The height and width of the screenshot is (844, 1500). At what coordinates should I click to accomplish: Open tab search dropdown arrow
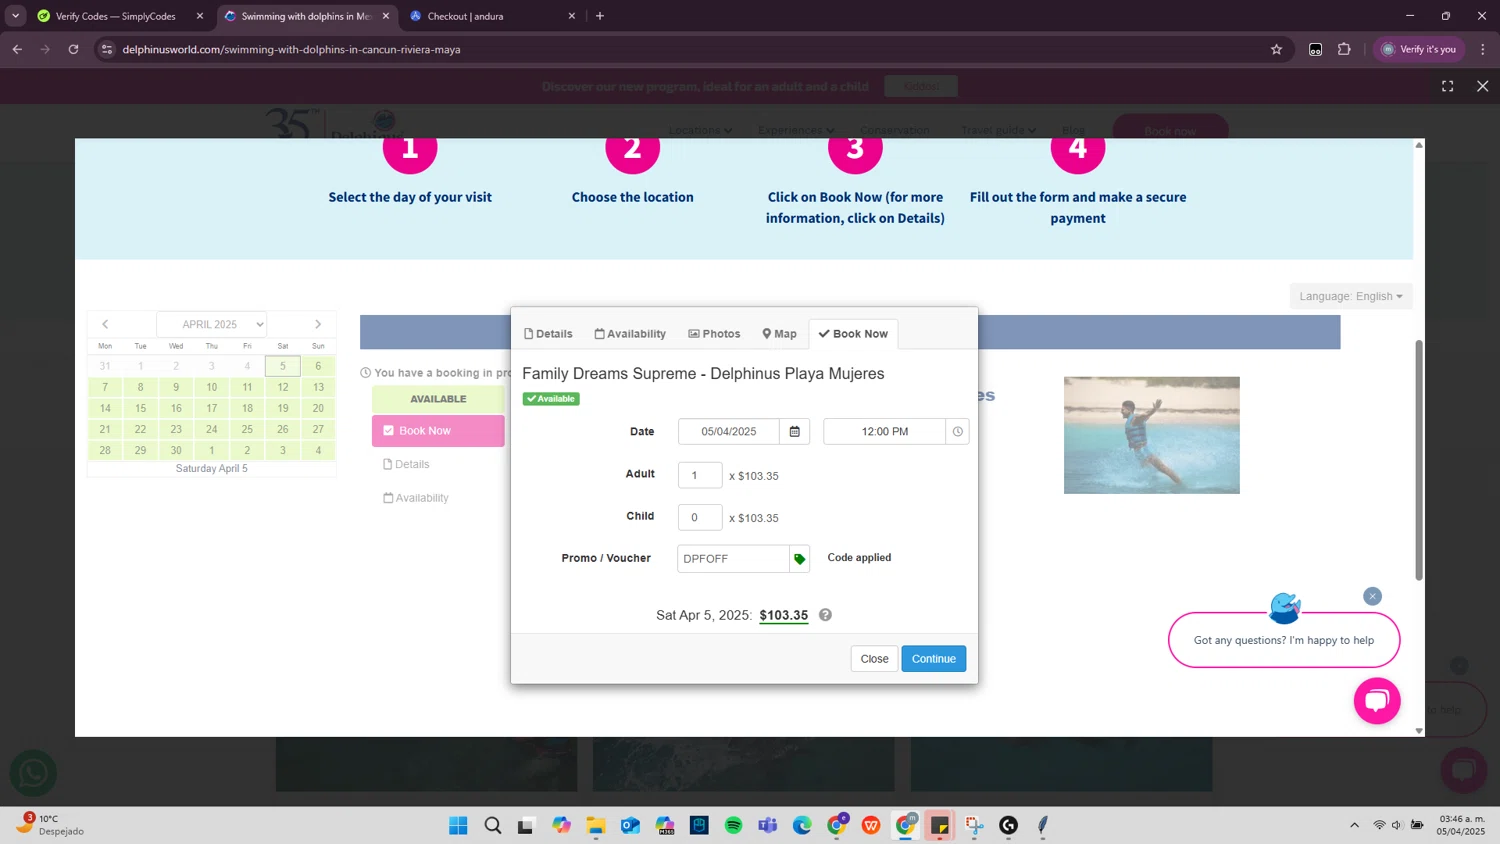tap(15, 16)
